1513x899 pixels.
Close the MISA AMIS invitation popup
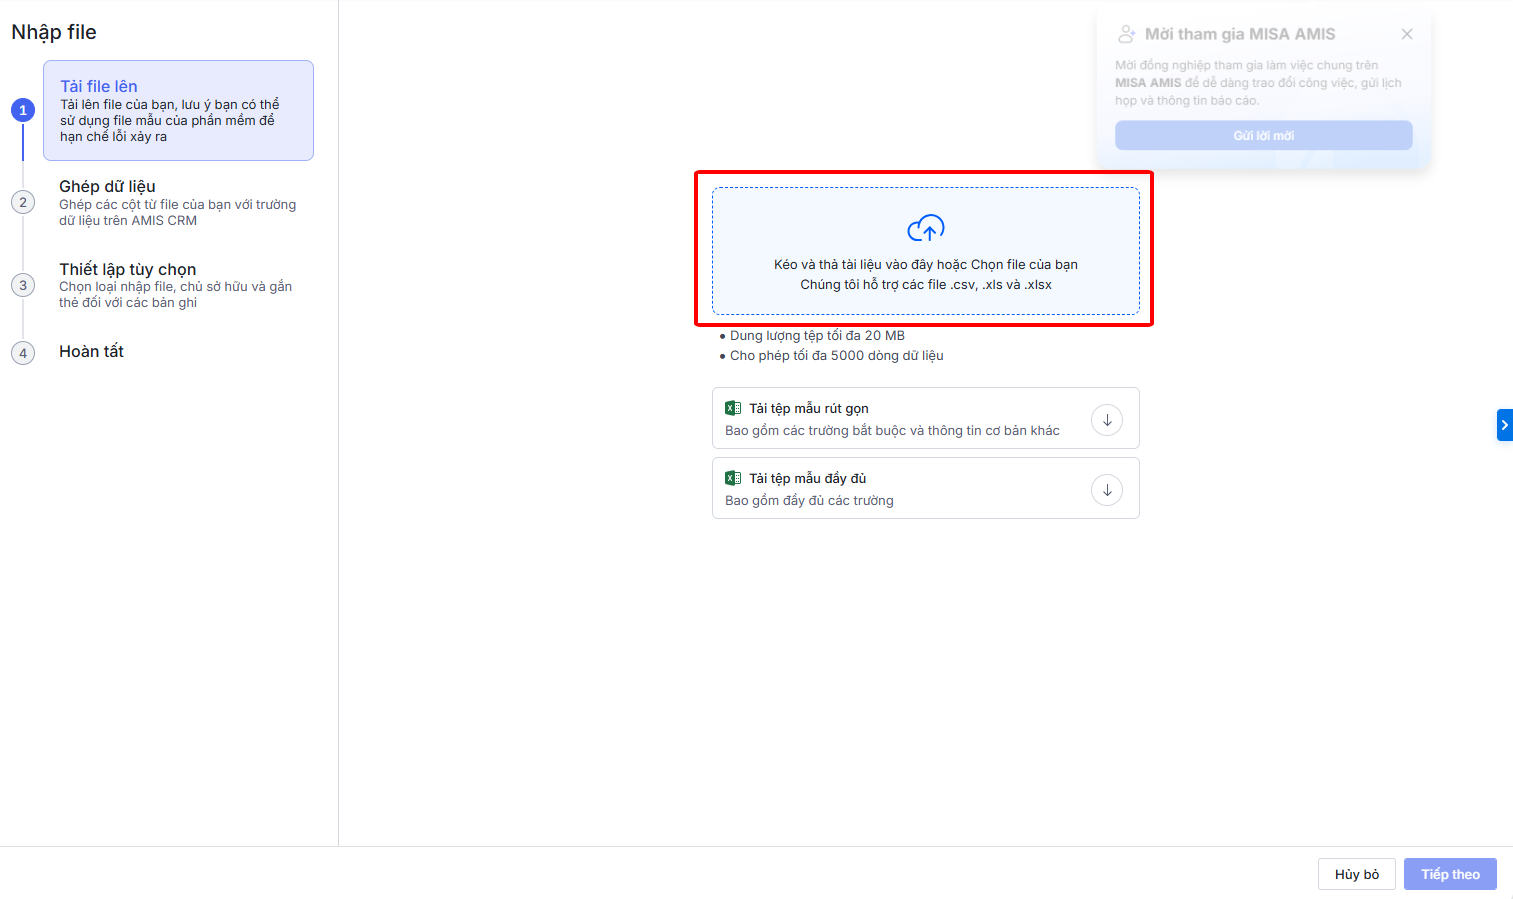pos(1406,34)
